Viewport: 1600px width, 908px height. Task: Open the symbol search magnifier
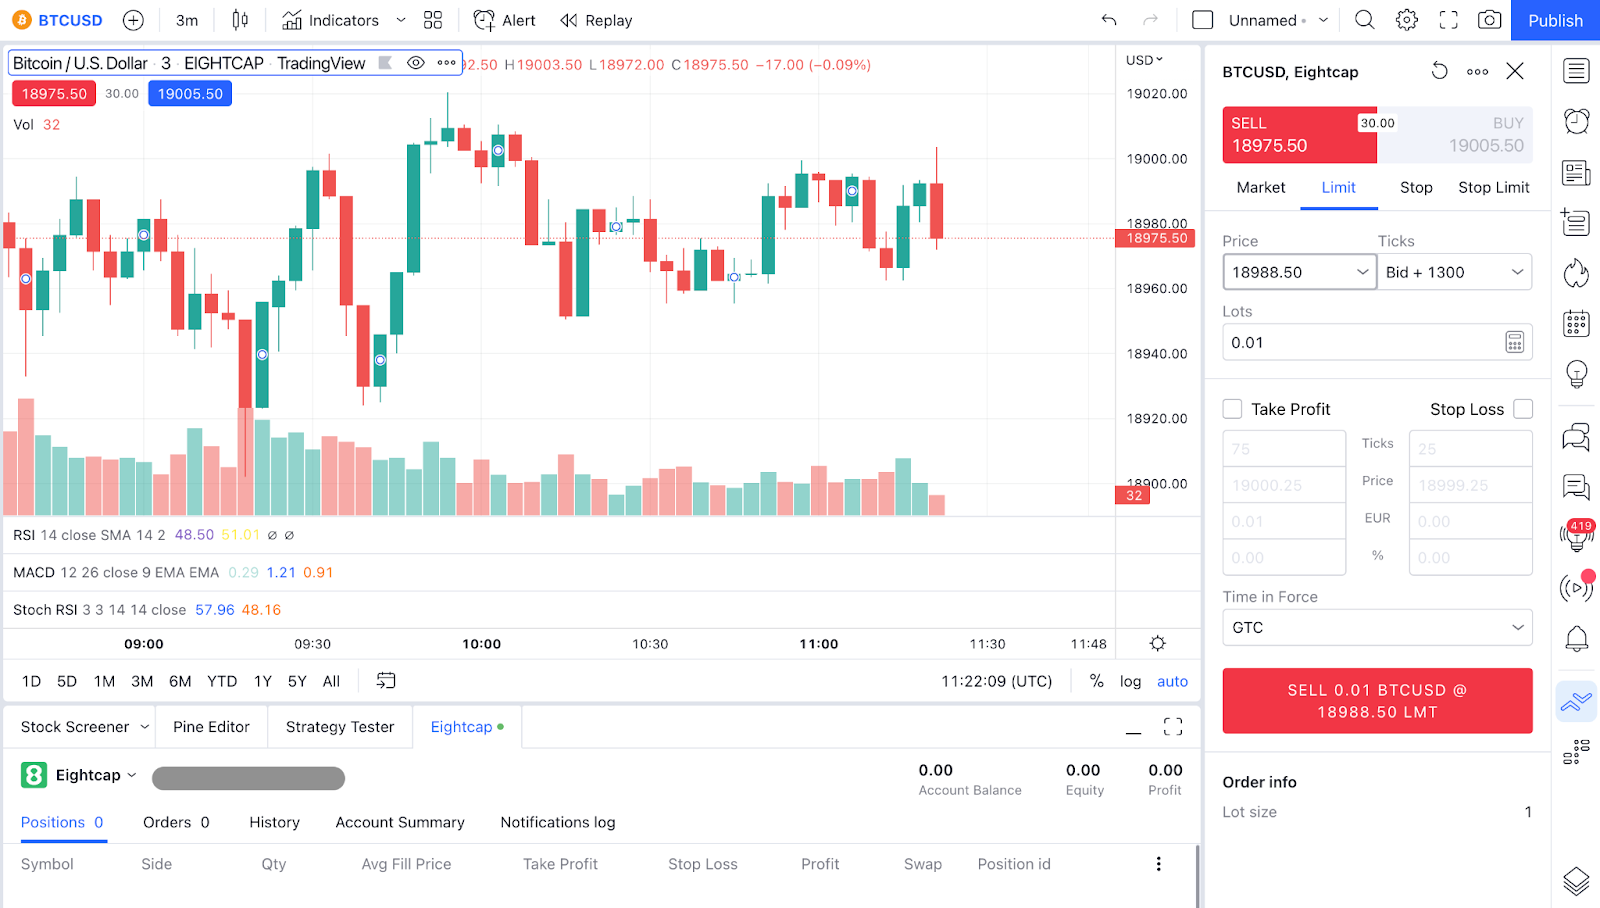coord(1365,20)
